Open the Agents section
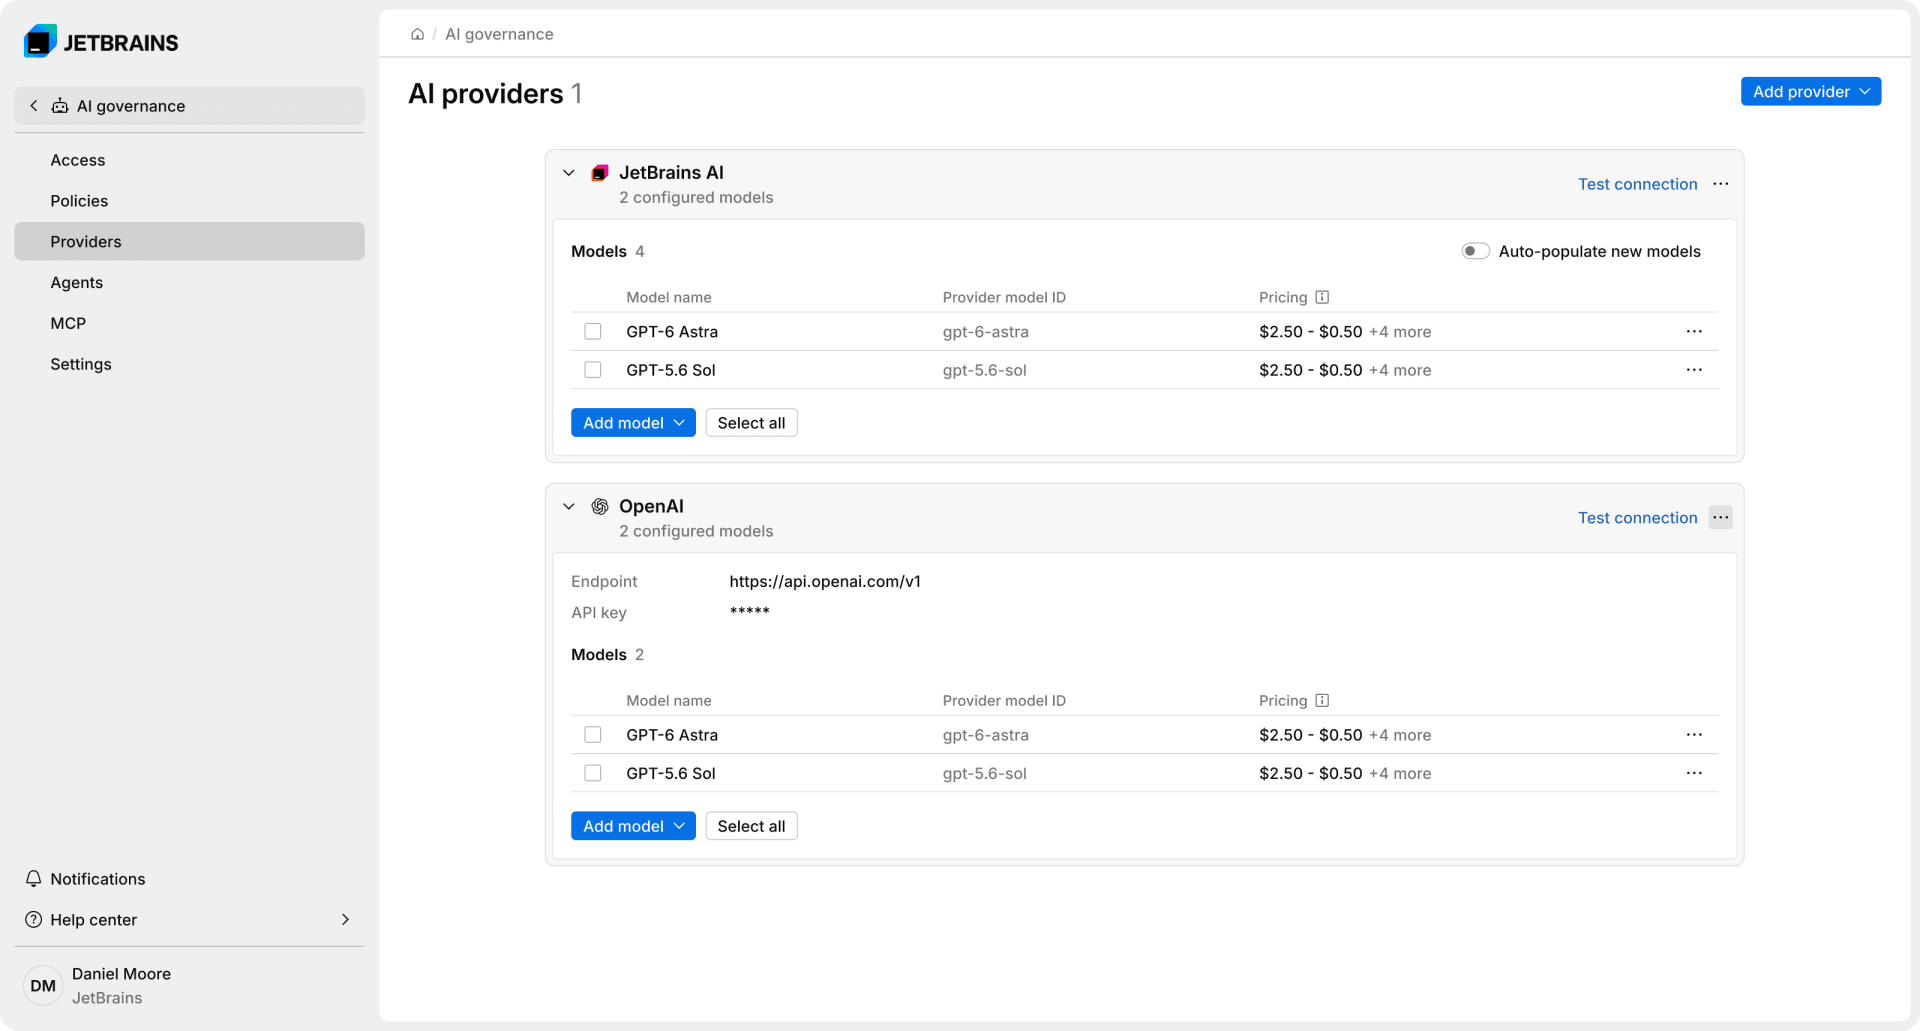Screen dimensions: 1920x1031 189,283
